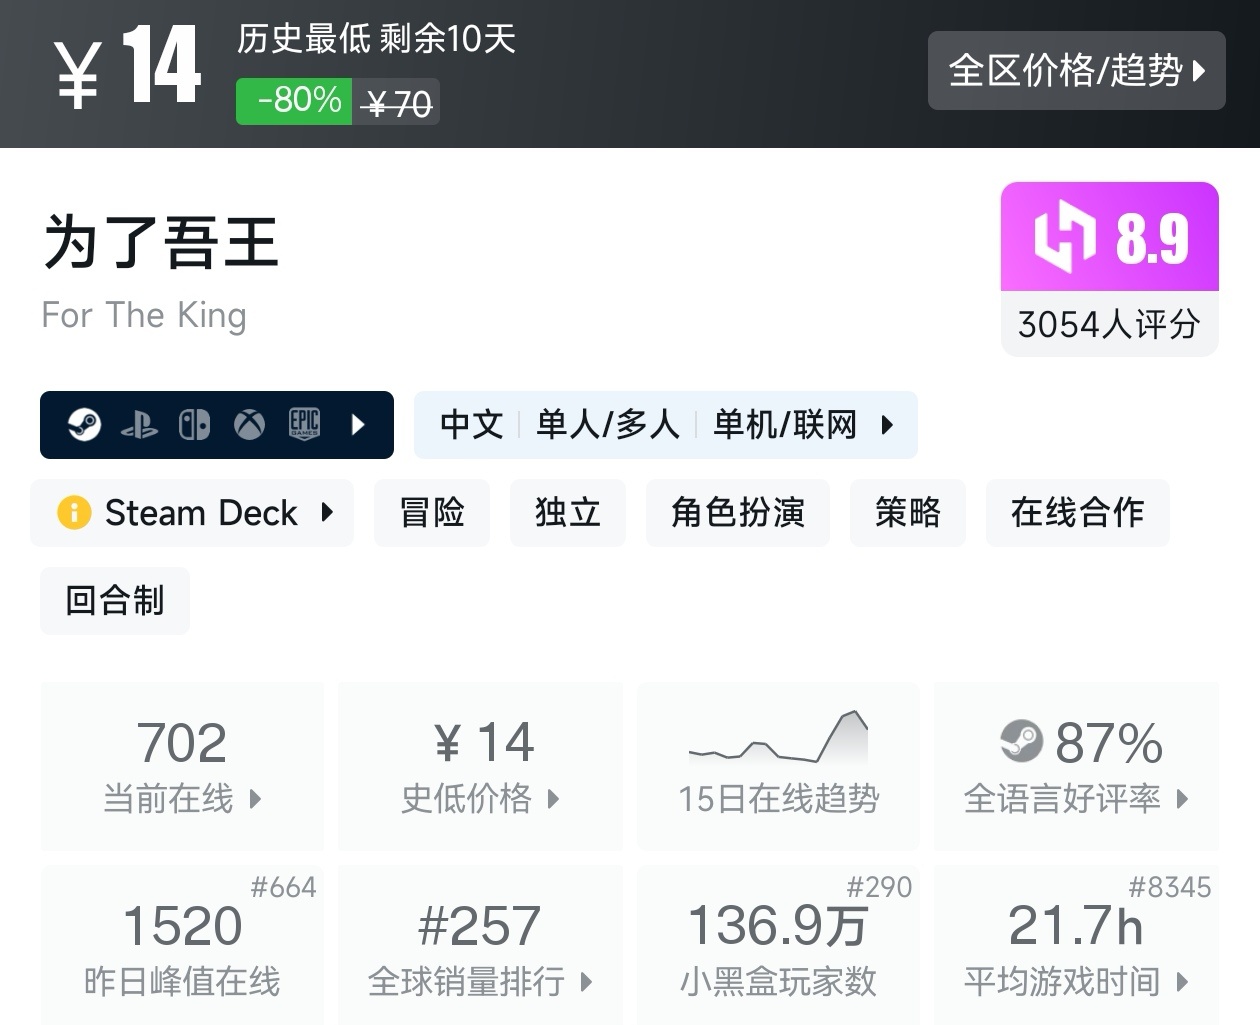This screenshot has width=1260, height=1025.
Task: Open 全区价格/趋势 price trends
Action: pos(1076,71)
